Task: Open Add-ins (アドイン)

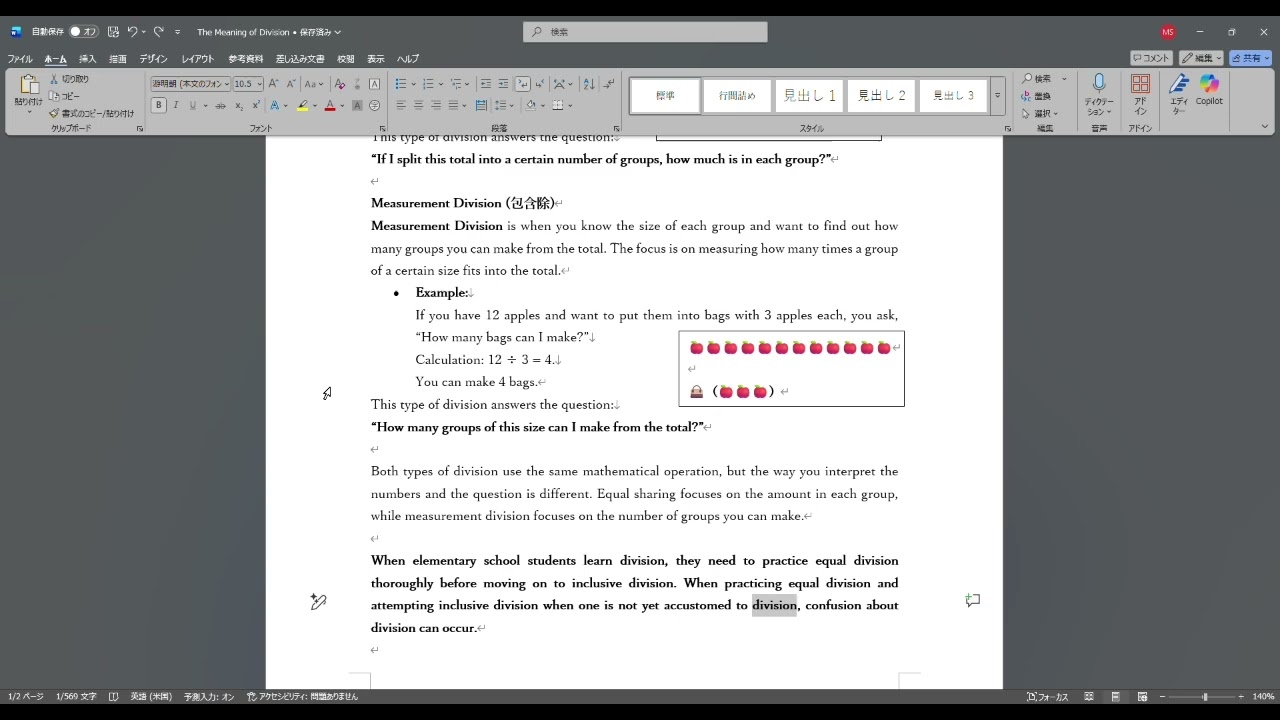Action: pos(1140,94)
